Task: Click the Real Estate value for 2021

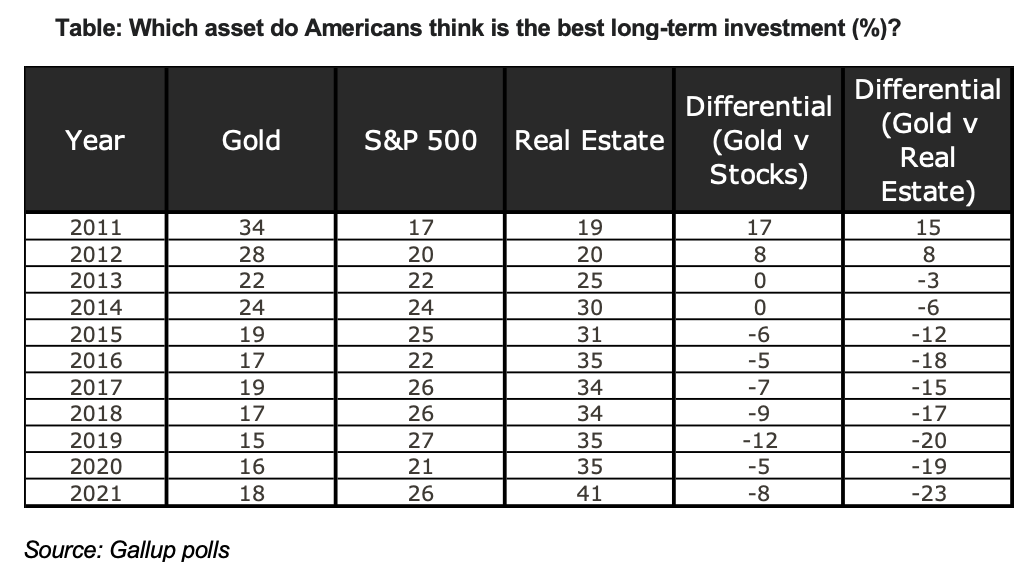Action: point(590,492)
